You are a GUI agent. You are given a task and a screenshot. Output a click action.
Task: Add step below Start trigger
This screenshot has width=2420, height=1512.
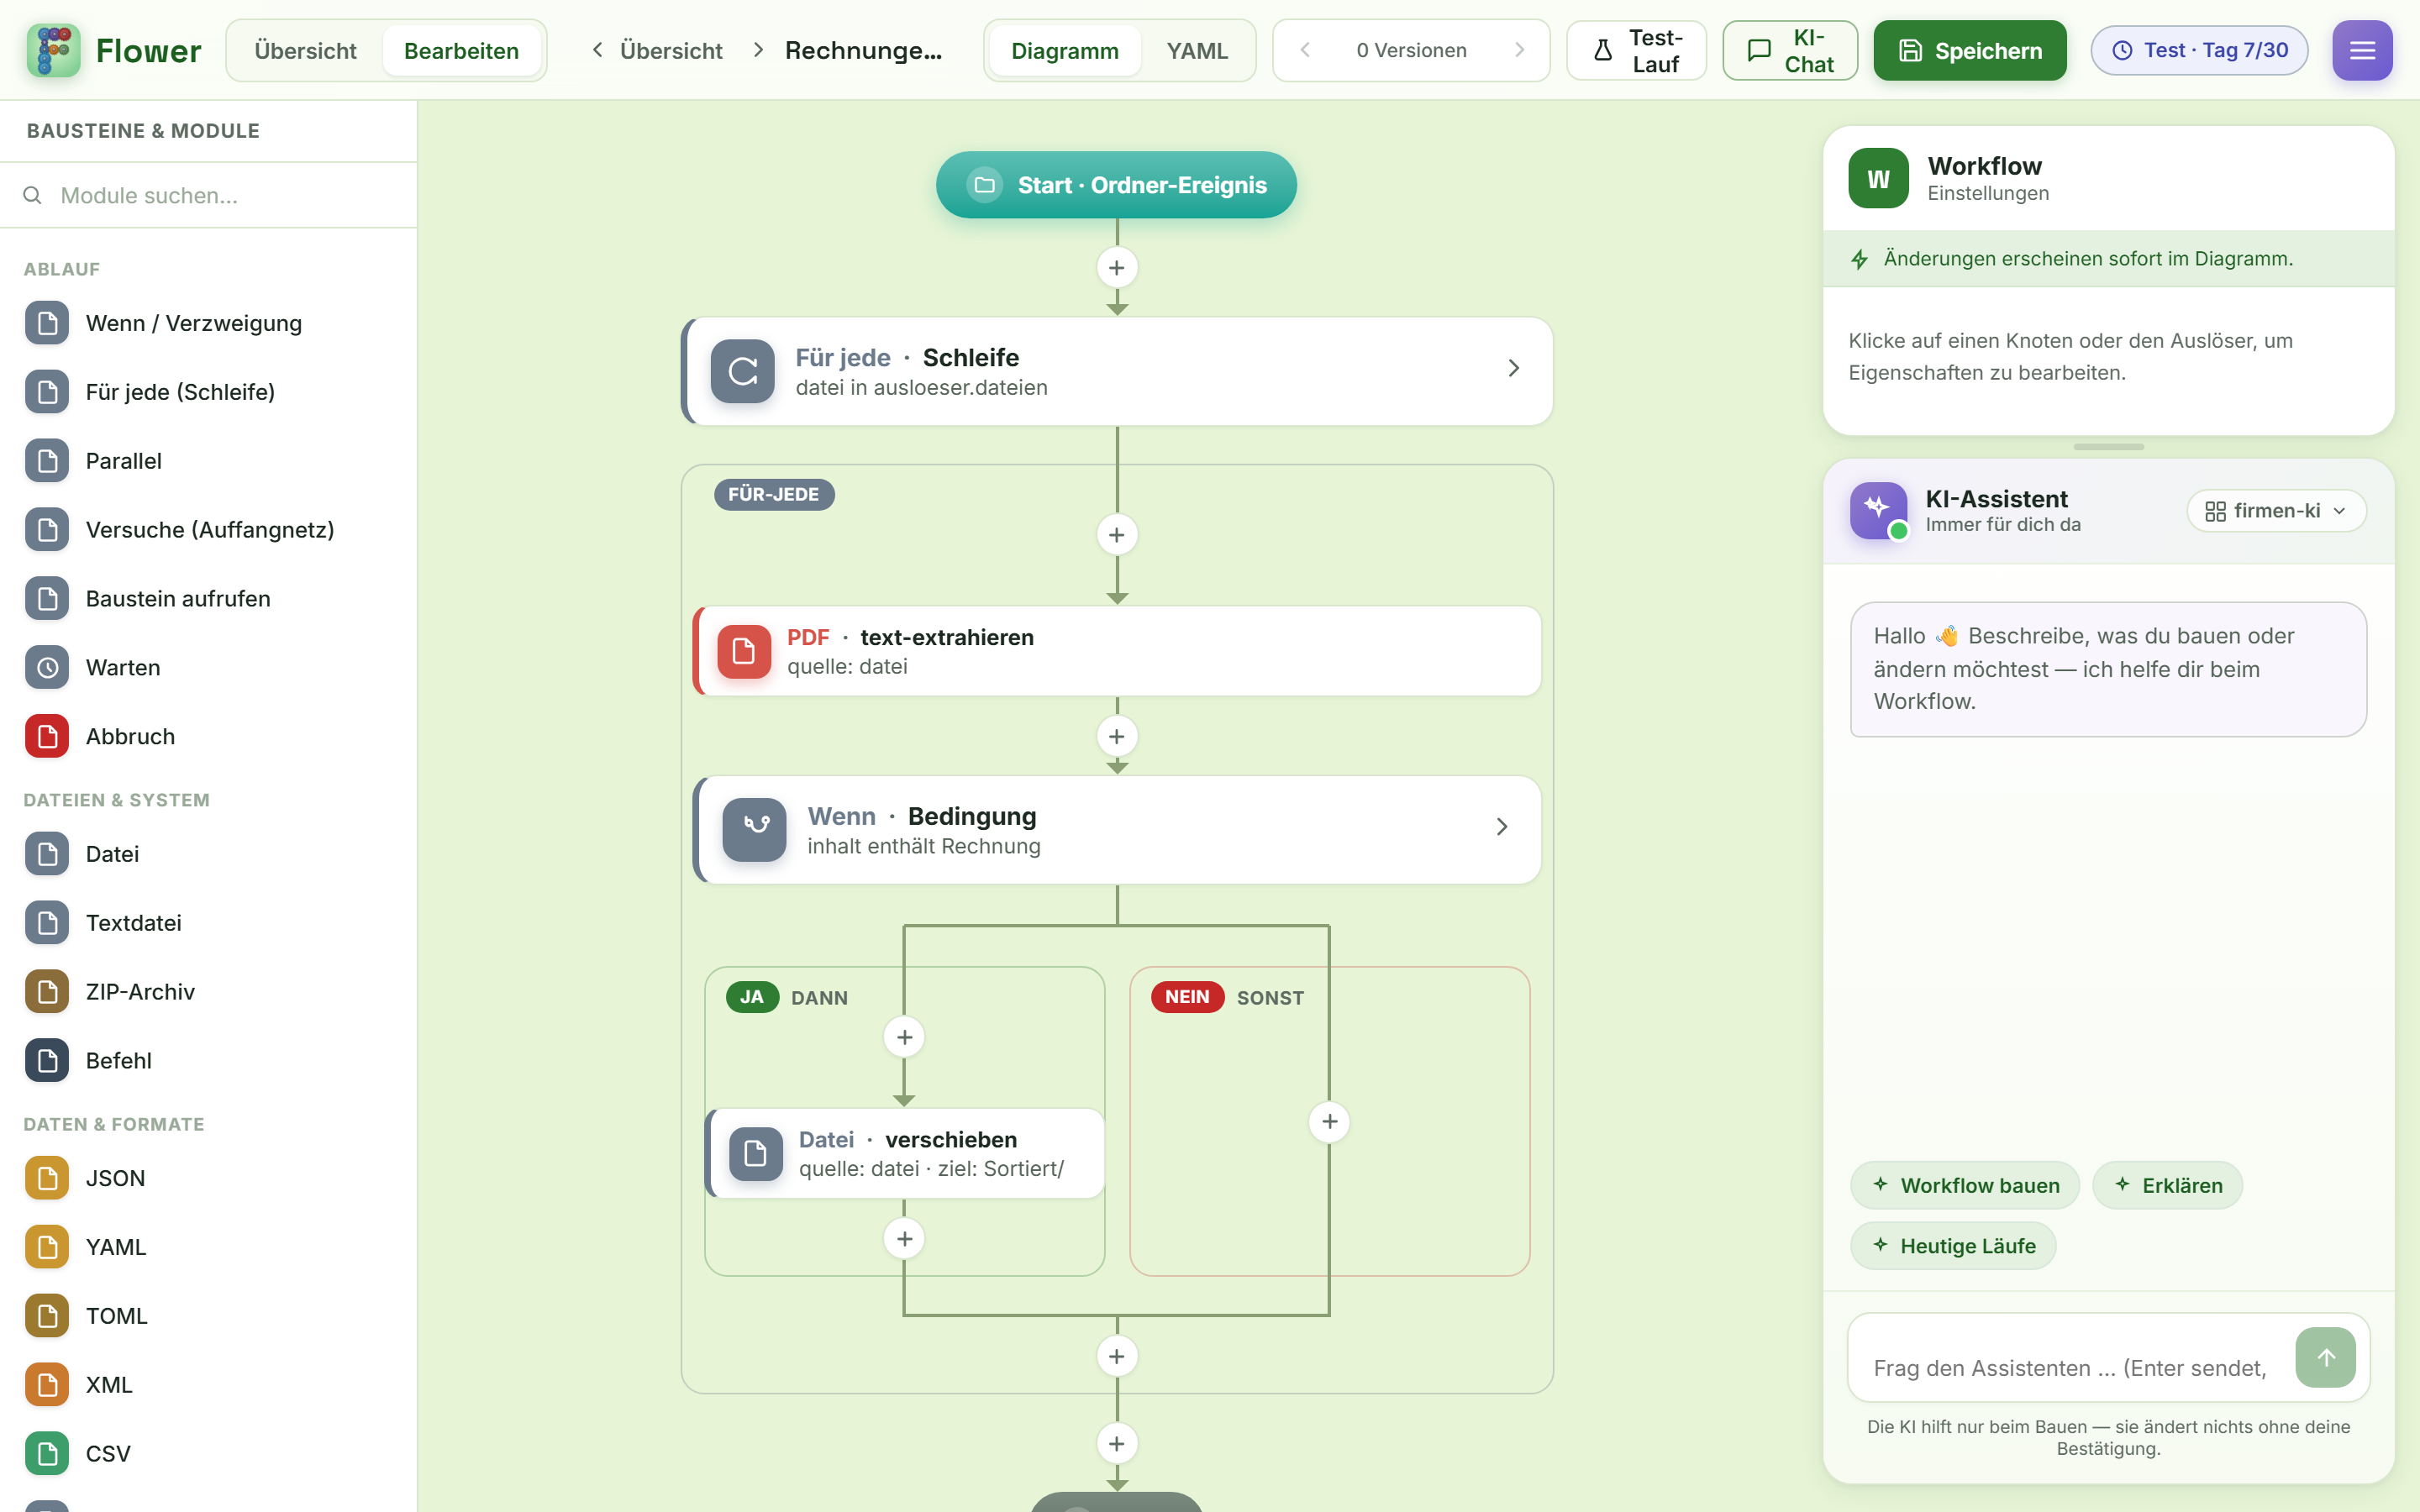1117,268
